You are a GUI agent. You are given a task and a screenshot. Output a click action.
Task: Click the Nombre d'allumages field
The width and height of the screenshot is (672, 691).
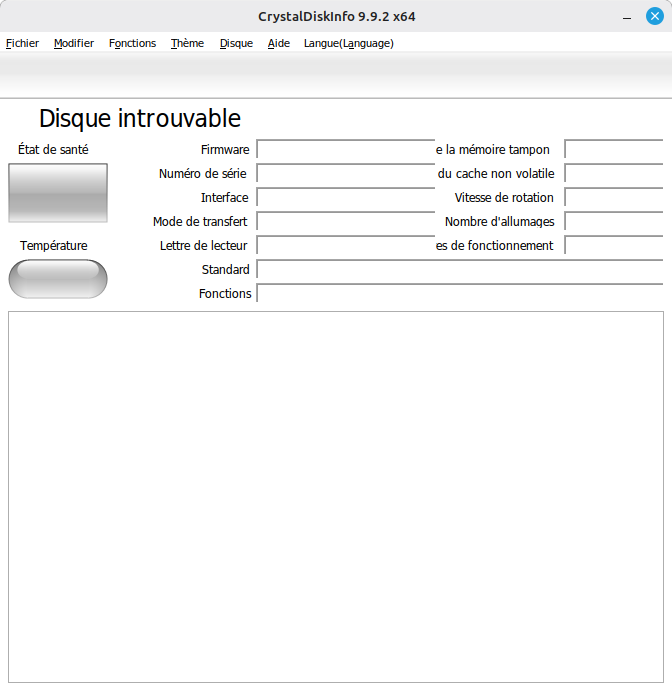(x=614, y=221)
